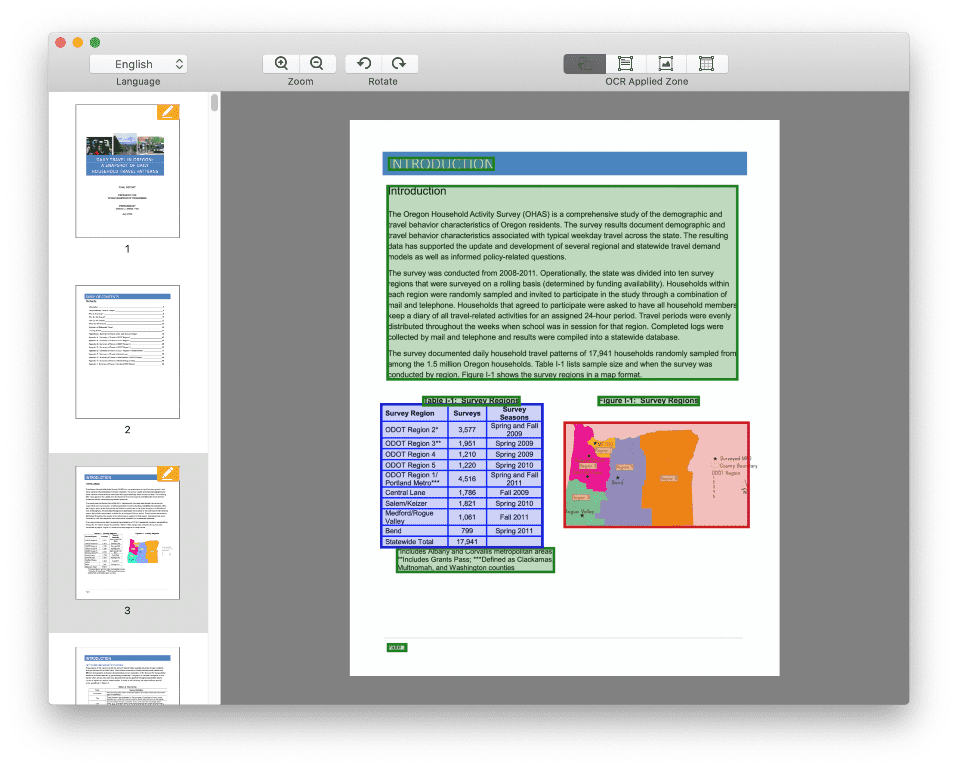Click the 'Statewide Total' cell
957x768 pixels.
pyautogui.click(x=415, y=542)
